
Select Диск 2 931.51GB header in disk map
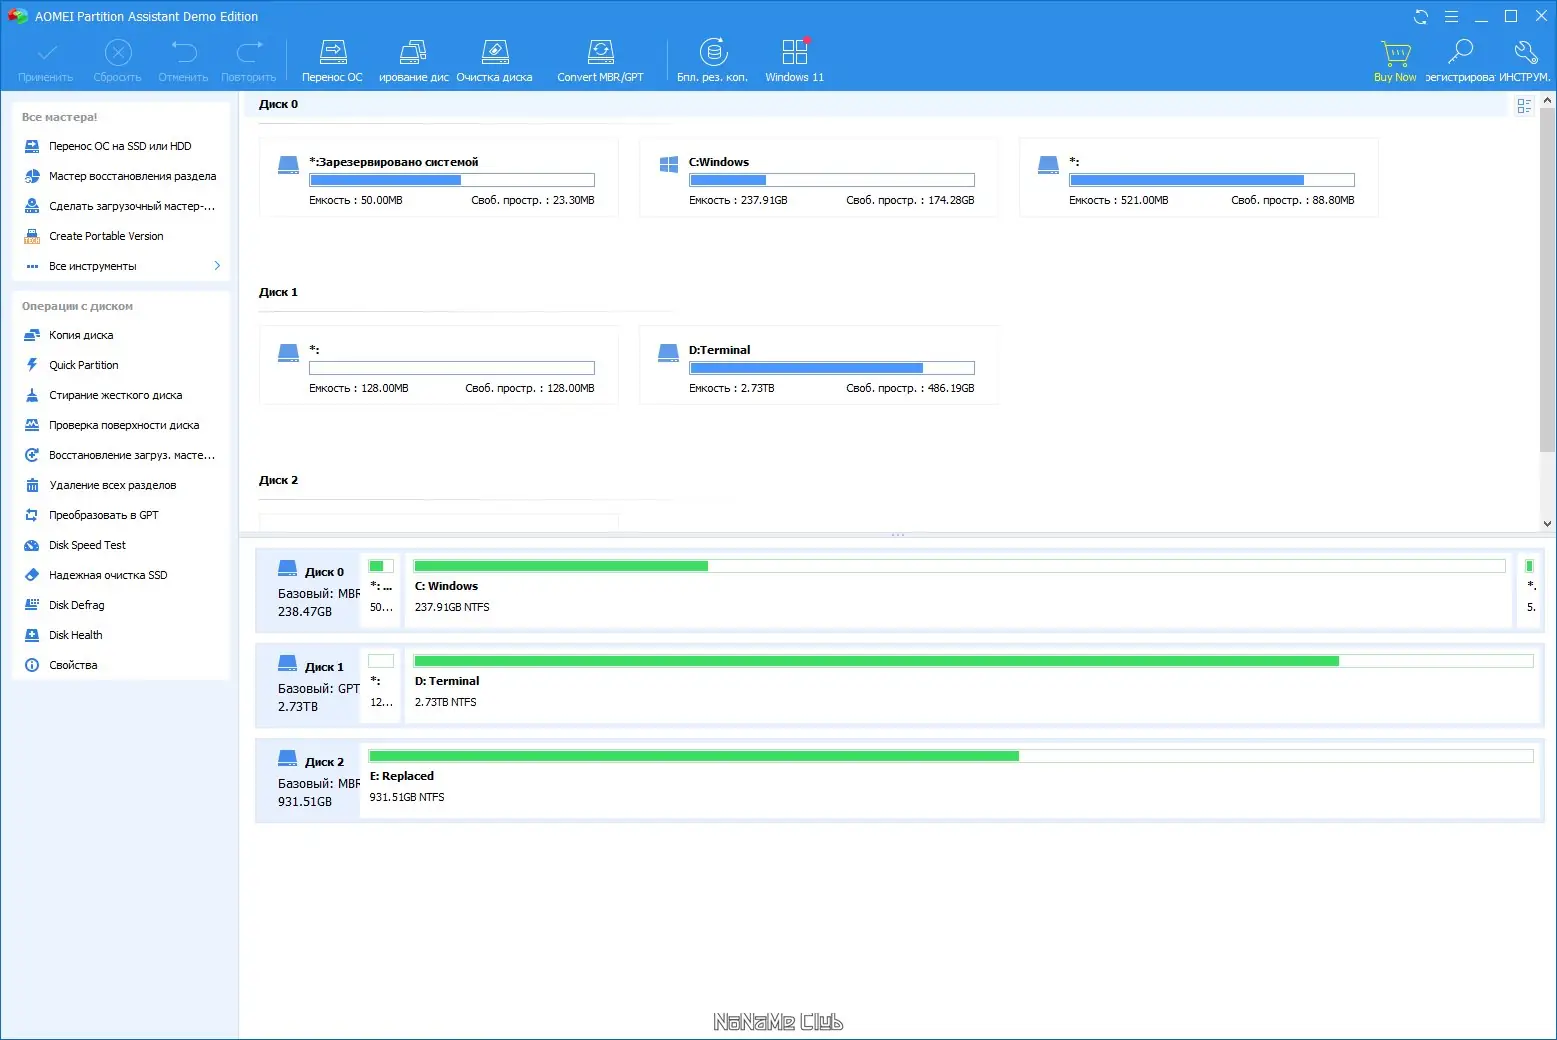[x=309, y=781]
